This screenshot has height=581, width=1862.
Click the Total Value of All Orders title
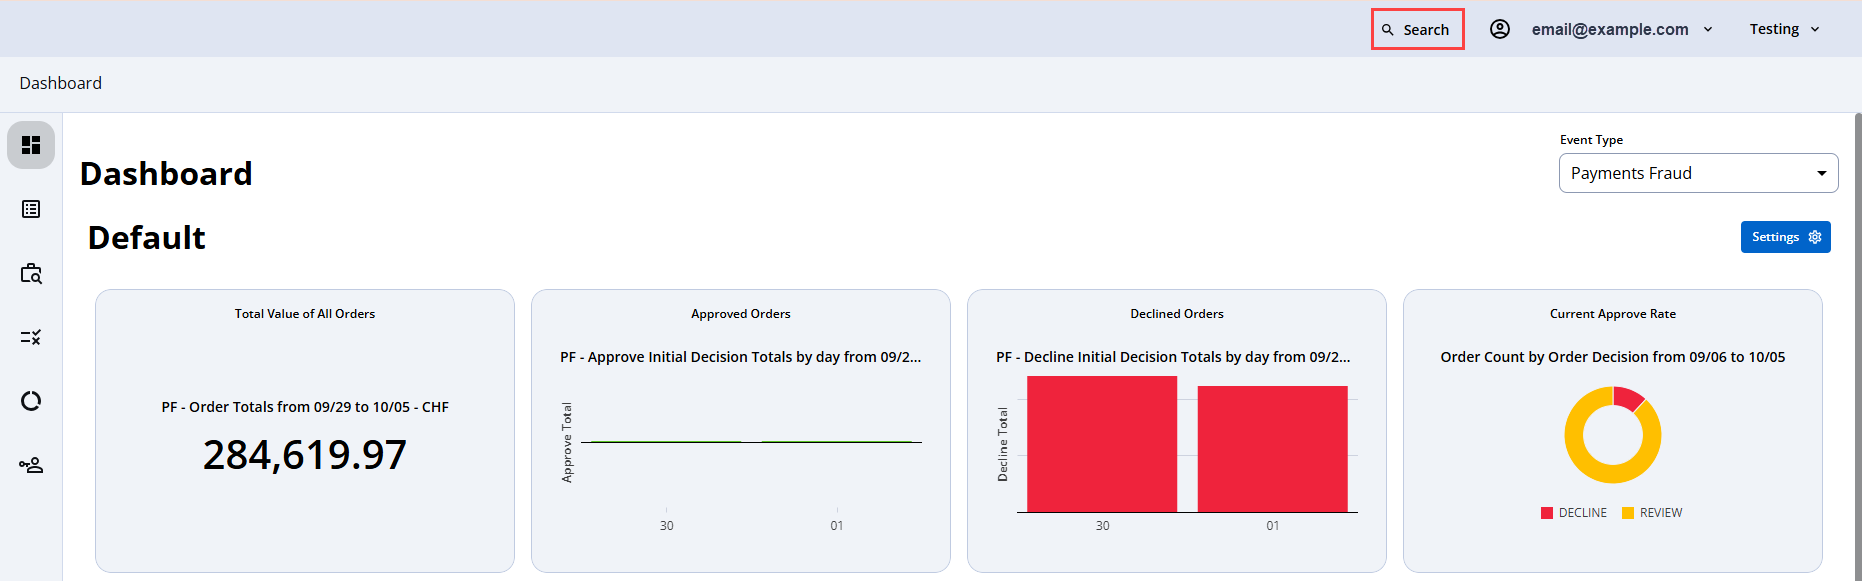click(x=305, y=314)
